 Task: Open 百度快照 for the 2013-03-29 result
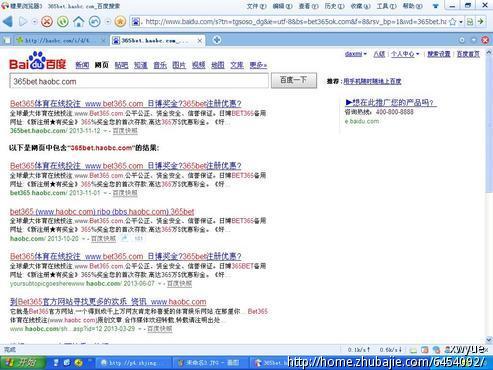(x=159, y=329)
